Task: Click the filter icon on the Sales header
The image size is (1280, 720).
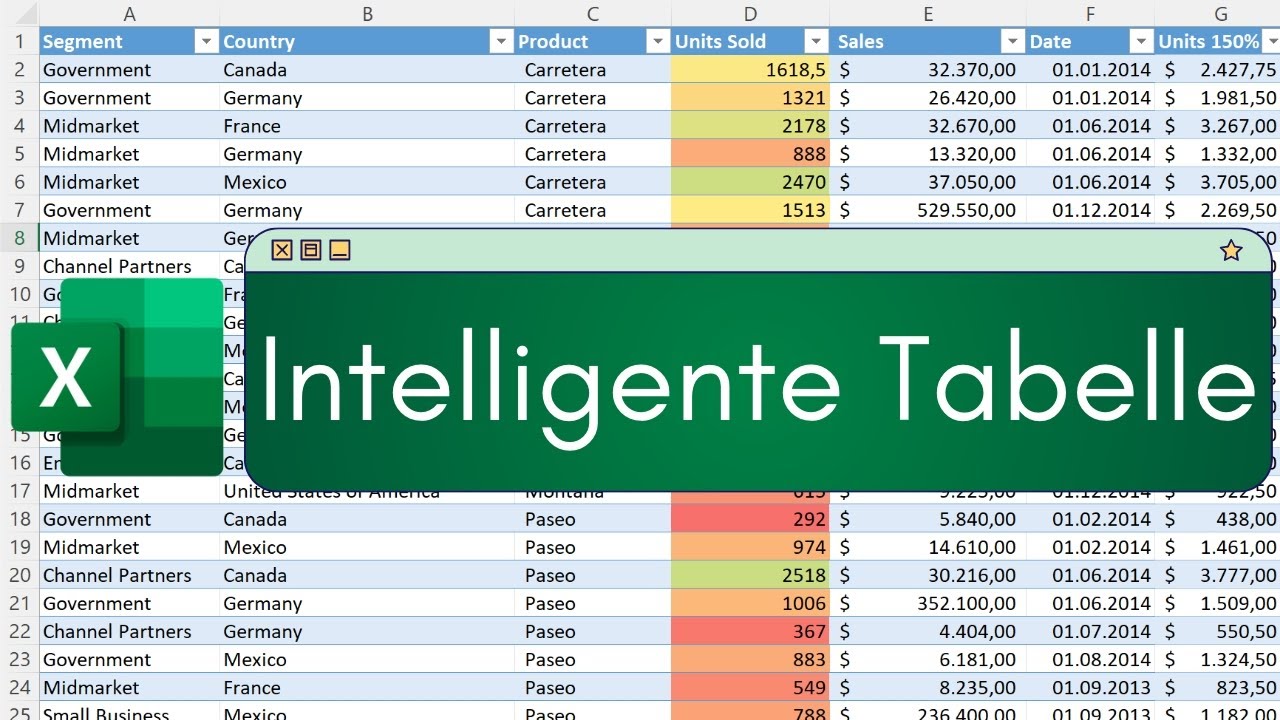Action: pyautogui.click(x=1011, y=41)
